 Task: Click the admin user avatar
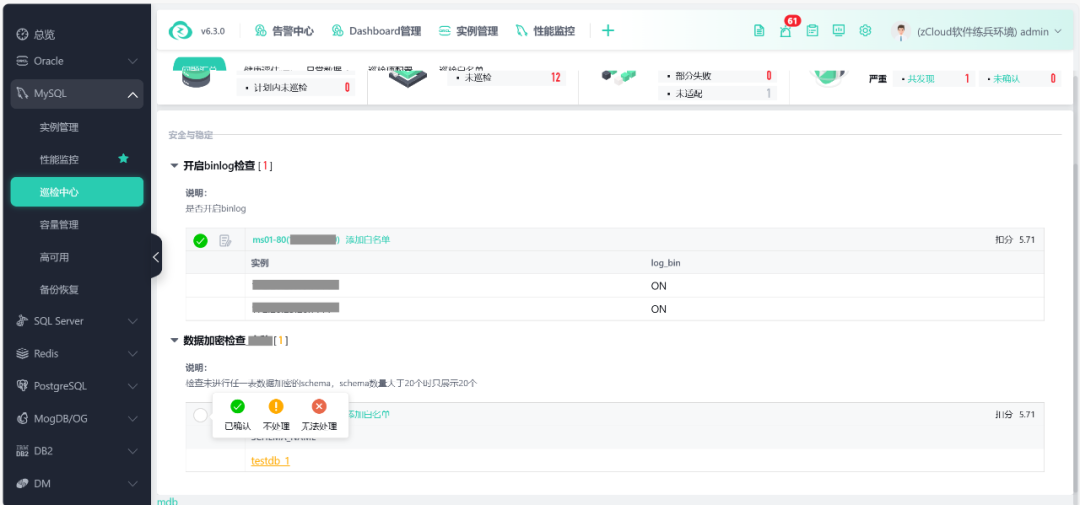[901, 31]
